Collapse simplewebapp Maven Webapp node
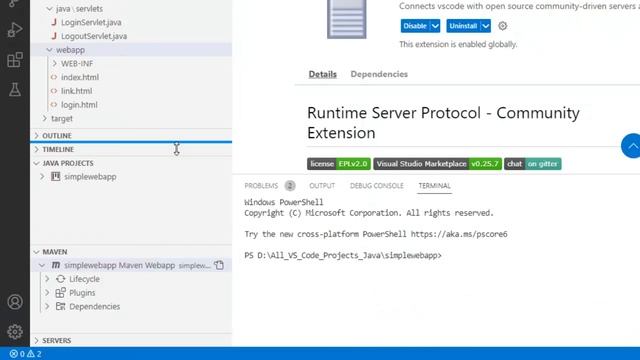The width and height of the screenshot is (640, 360). [42, 265]
